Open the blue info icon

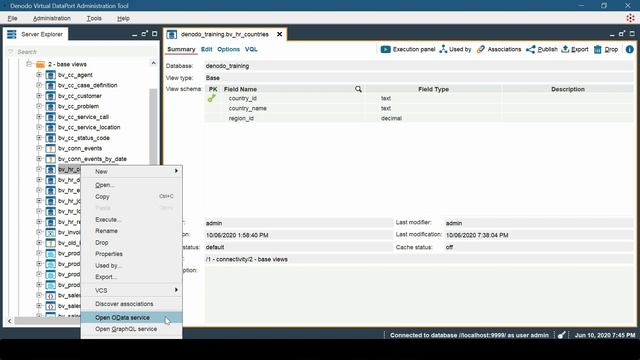tap(630, 49)
